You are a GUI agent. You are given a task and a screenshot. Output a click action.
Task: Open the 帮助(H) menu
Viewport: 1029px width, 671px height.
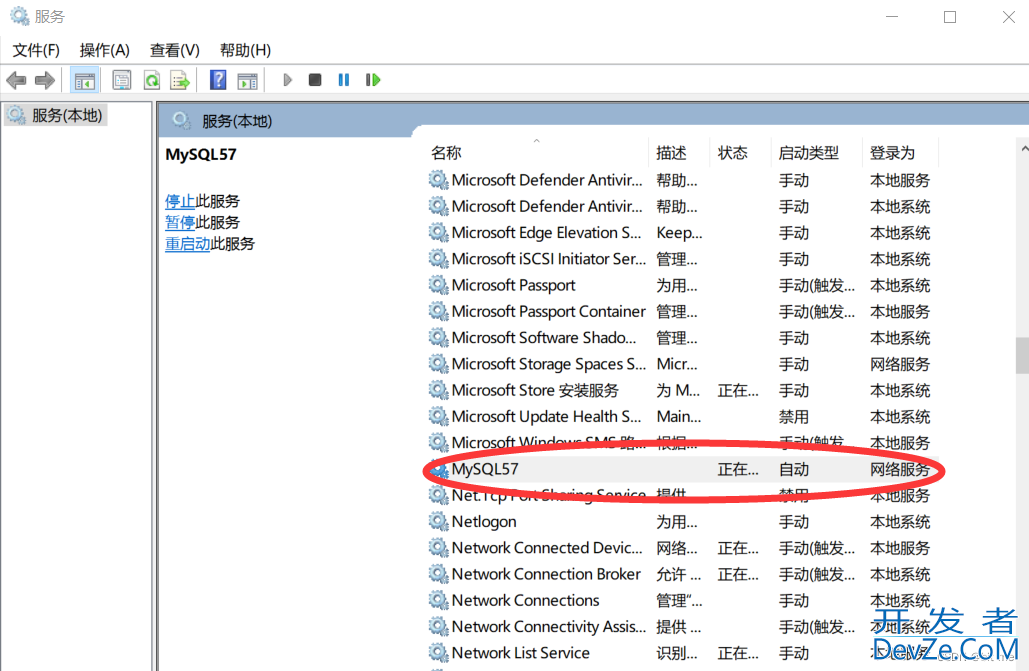pyautogui.click(x=245, y=50)
